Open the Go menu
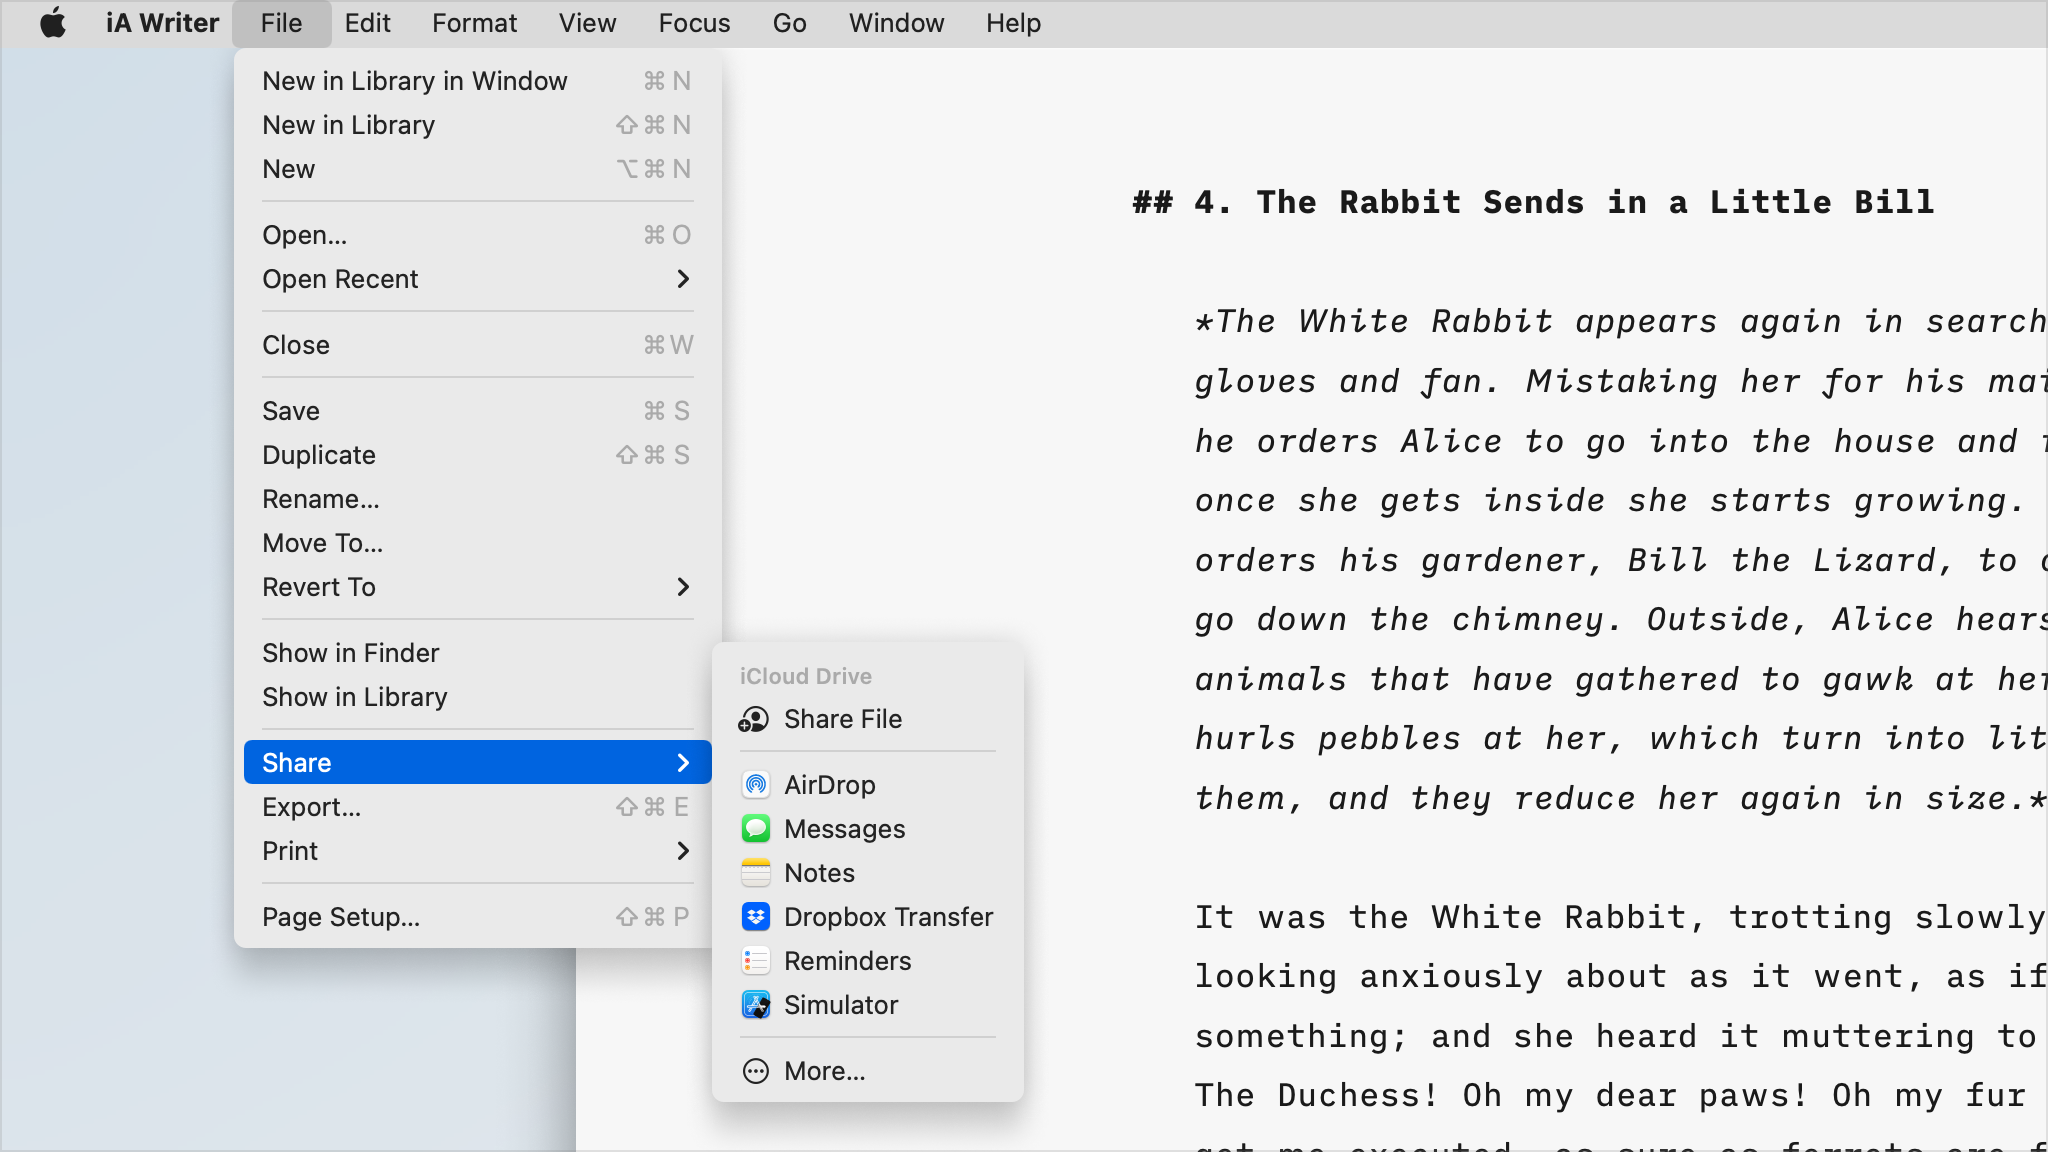Screen dimensions: 2048x1152 789,23
